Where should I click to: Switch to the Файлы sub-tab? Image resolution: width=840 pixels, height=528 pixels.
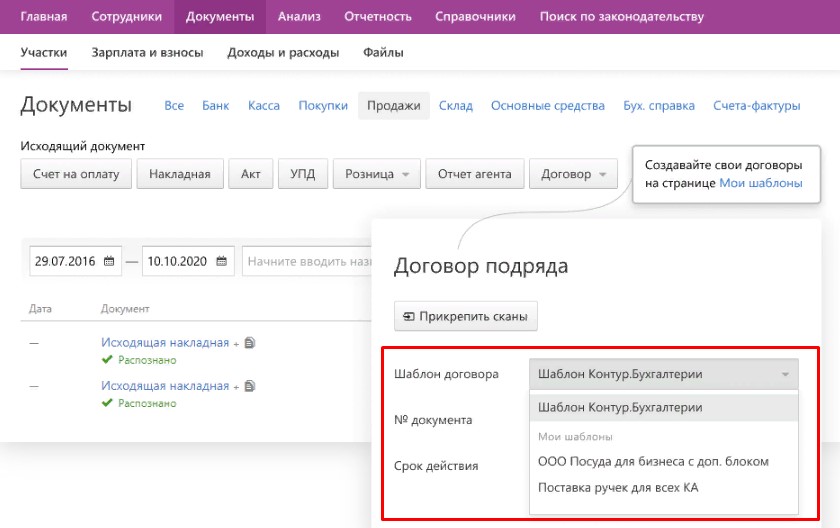[383, 52]
